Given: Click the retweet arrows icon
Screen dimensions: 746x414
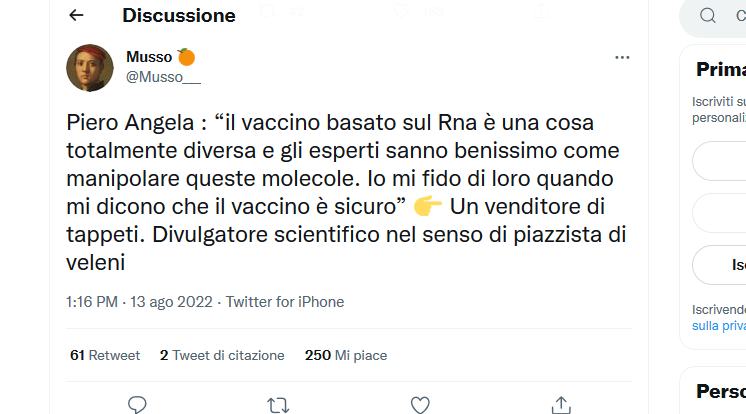Looking at the screenshot, I should [279, 404].
